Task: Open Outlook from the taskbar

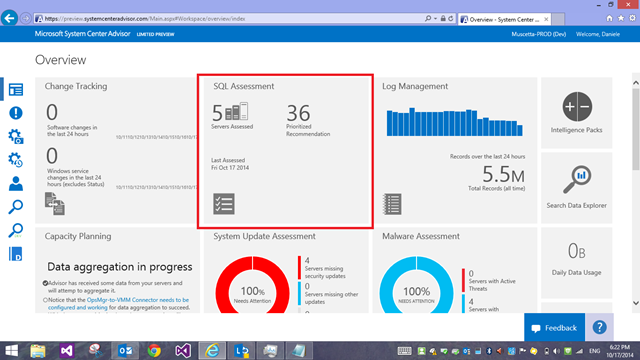Action: [x=125, y=351]
